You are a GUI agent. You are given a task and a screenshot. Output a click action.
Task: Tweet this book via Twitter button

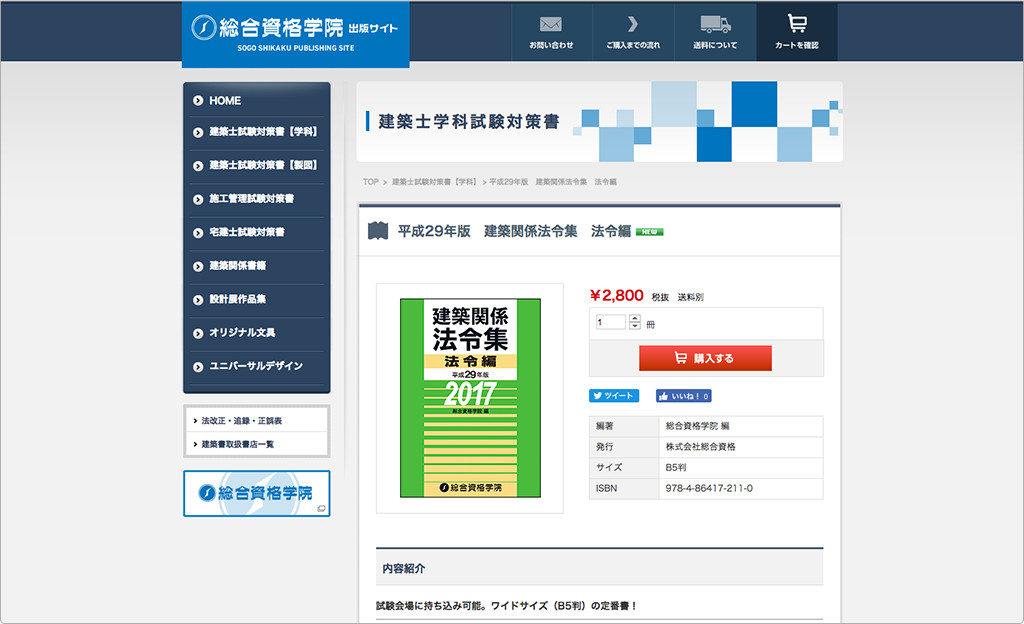[x=614, y=396]
